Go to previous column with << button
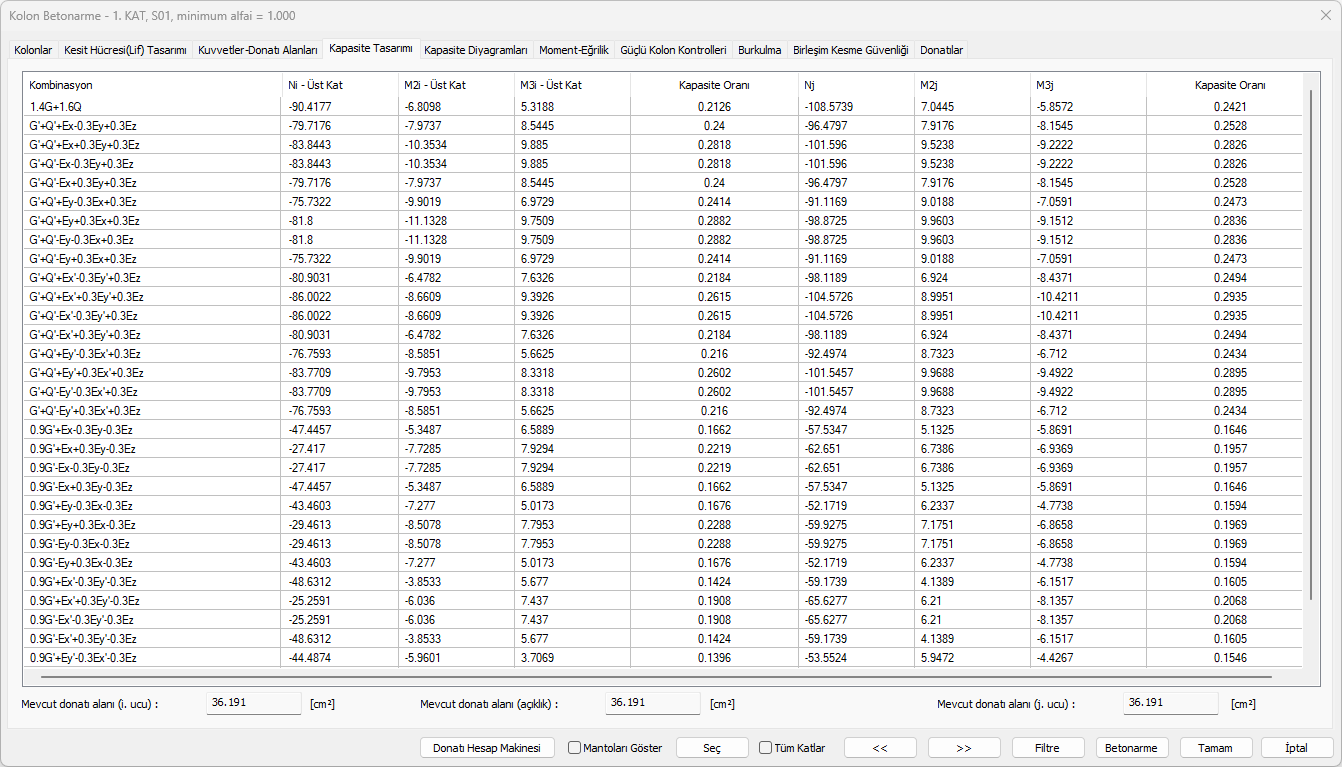1342x767 pixels. point(880,748)
